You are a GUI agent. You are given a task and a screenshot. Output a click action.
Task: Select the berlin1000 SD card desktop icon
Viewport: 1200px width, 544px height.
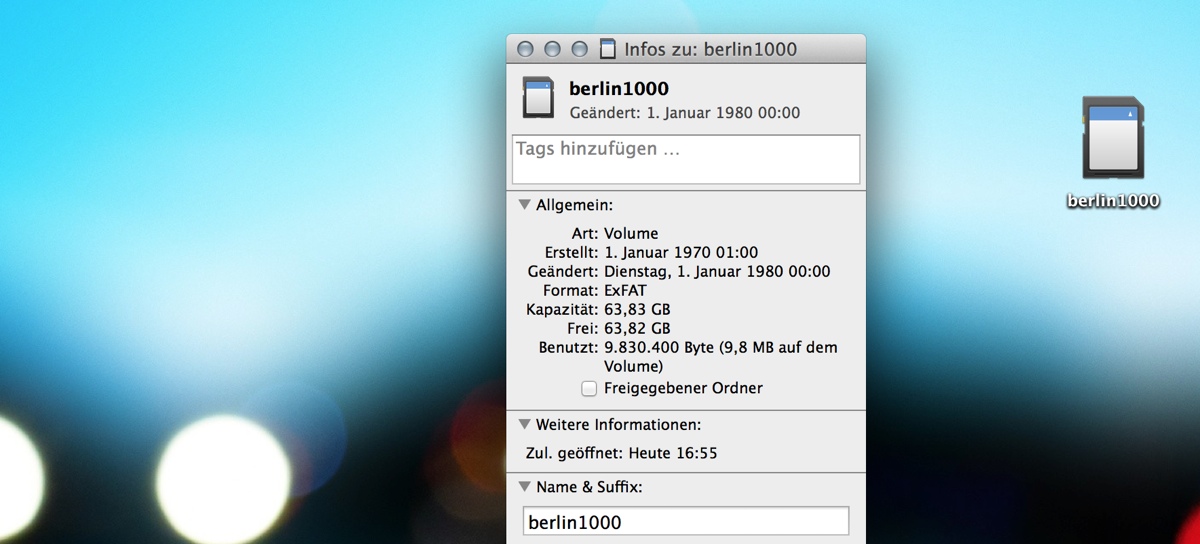(x=1113, y=138)
